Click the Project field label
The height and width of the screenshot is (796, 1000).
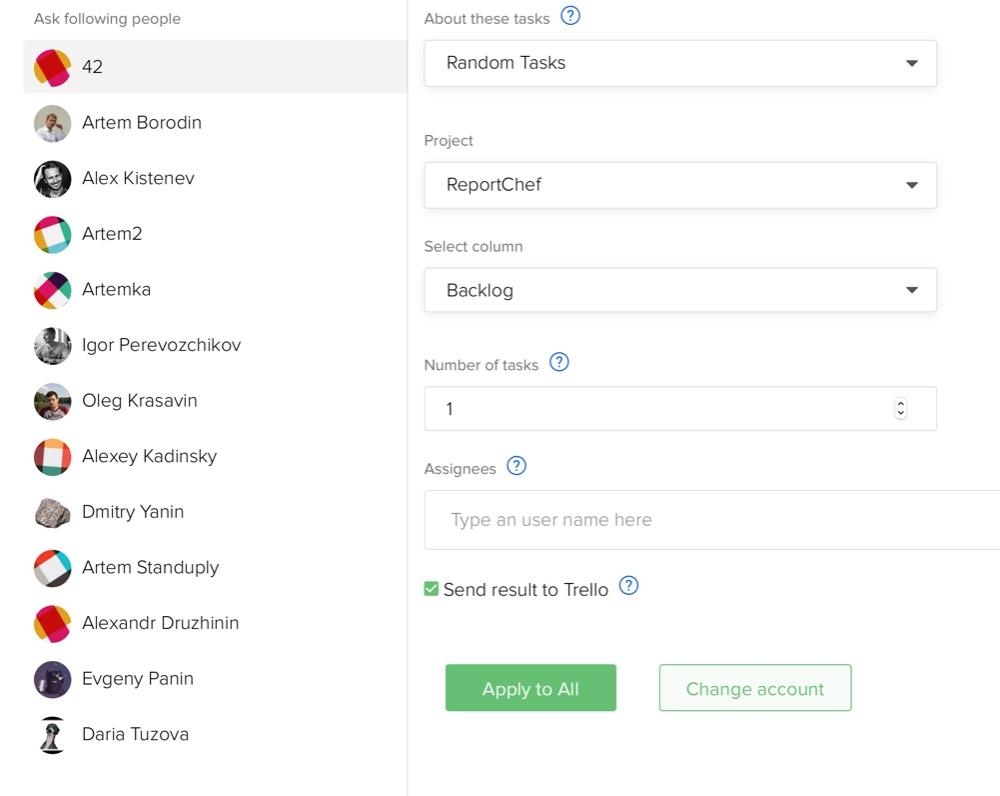pyautogui.click(x=448, y=141)
